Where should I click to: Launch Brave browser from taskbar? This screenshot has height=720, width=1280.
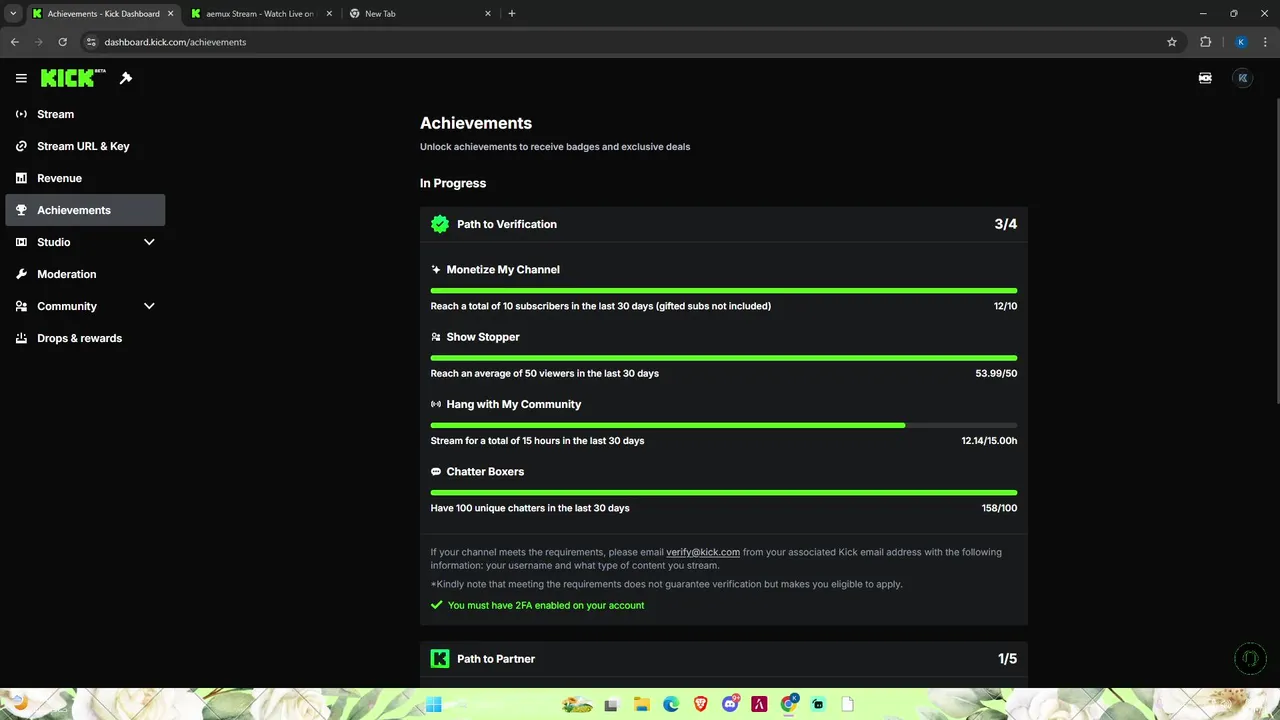[x=701, y=704]
